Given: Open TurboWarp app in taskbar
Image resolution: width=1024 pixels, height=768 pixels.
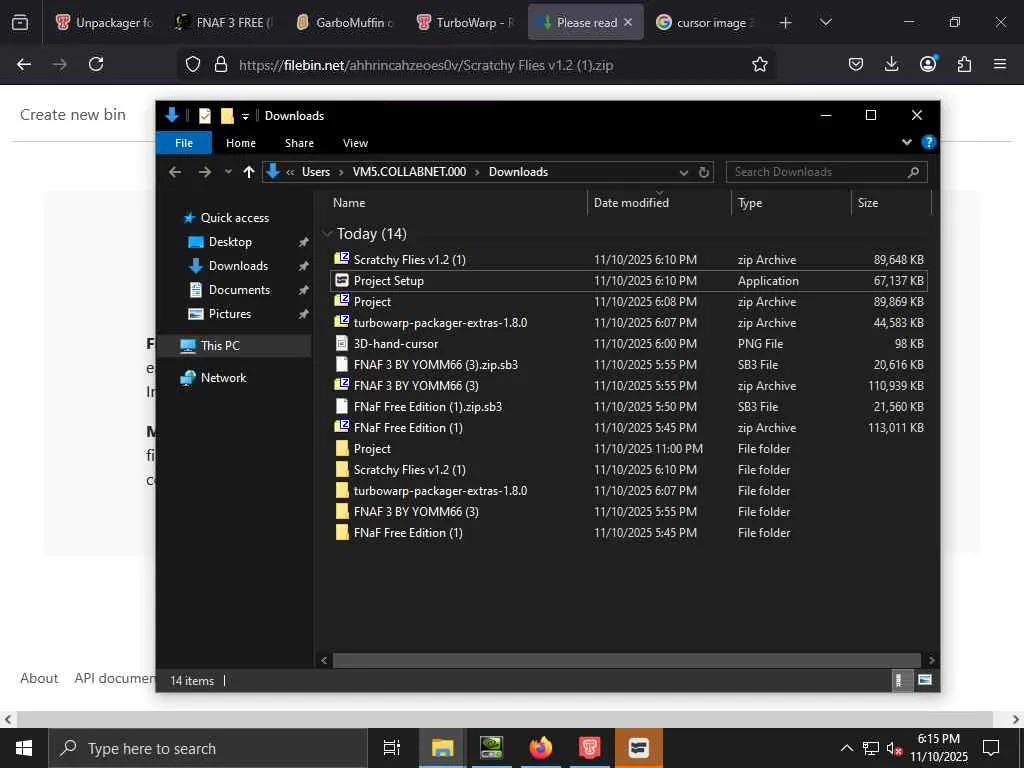Looking at the screenshot, I should 589,748.
